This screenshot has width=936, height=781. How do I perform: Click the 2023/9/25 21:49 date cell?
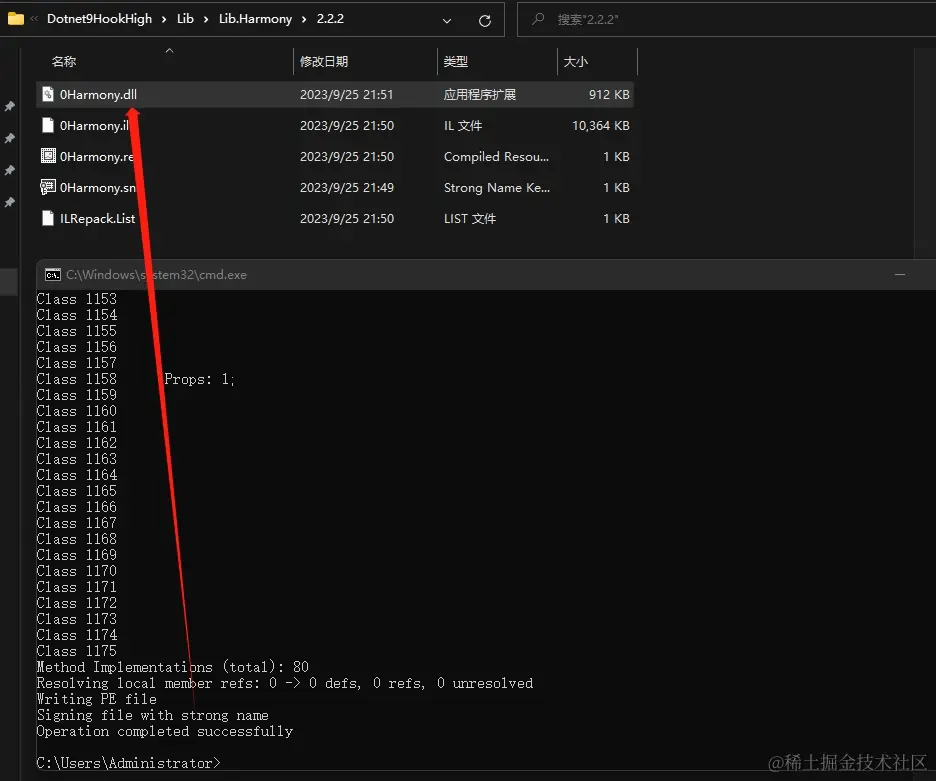[346, 187]
